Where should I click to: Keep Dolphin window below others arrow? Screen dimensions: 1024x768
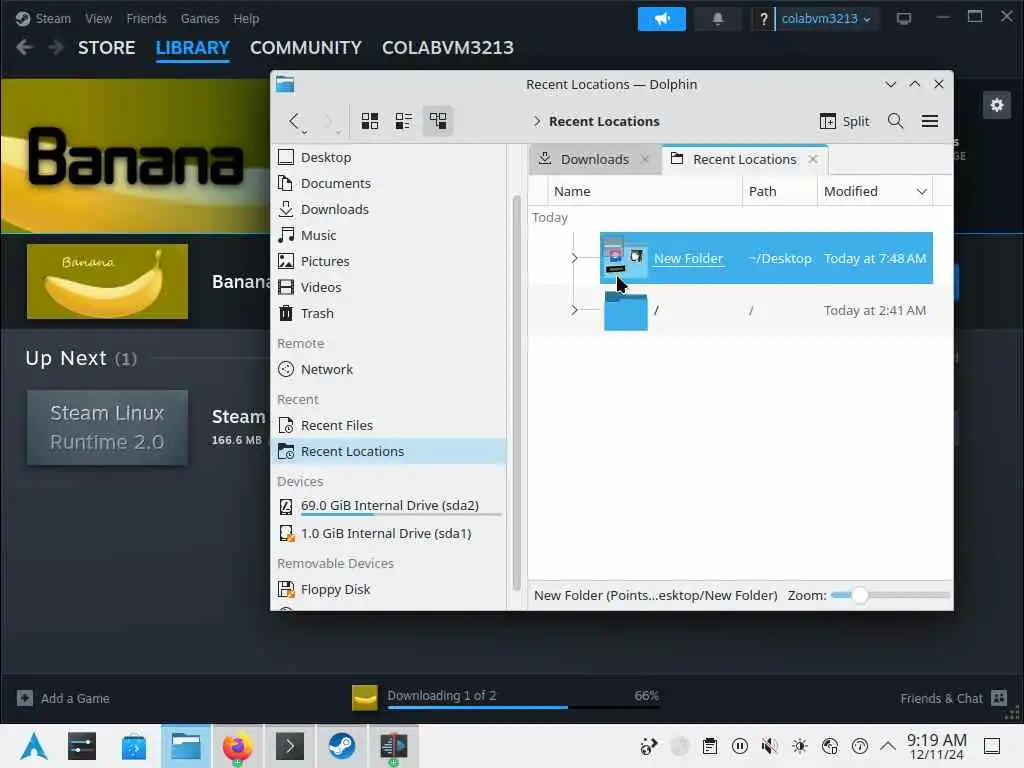point(890,84)
